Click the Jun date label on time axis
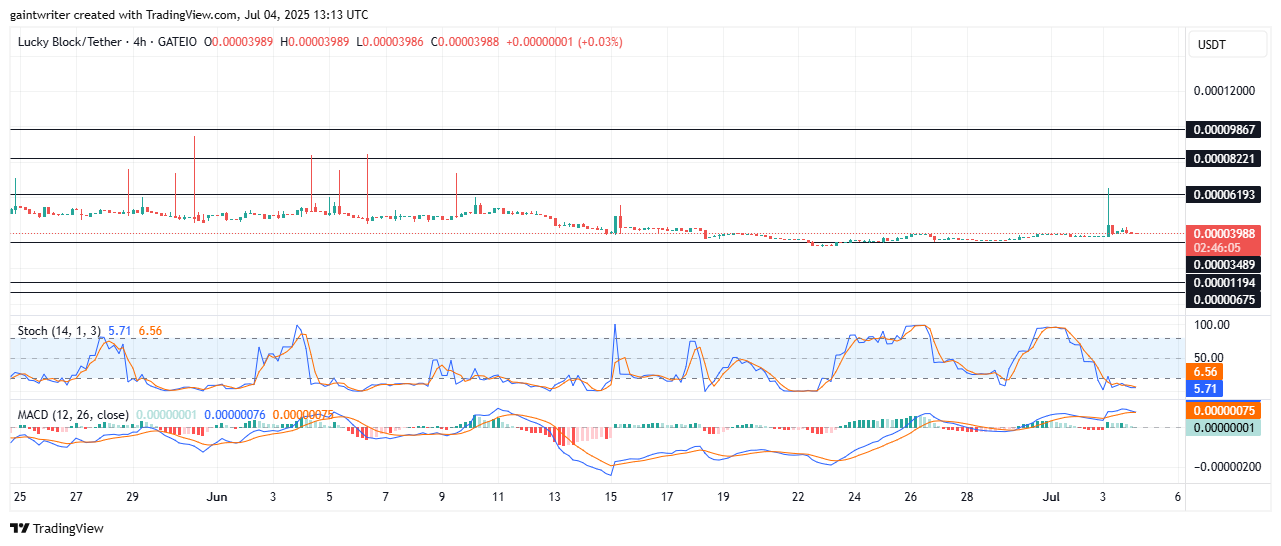Viewport: 1281px width, 546px height. click(217, 496)
